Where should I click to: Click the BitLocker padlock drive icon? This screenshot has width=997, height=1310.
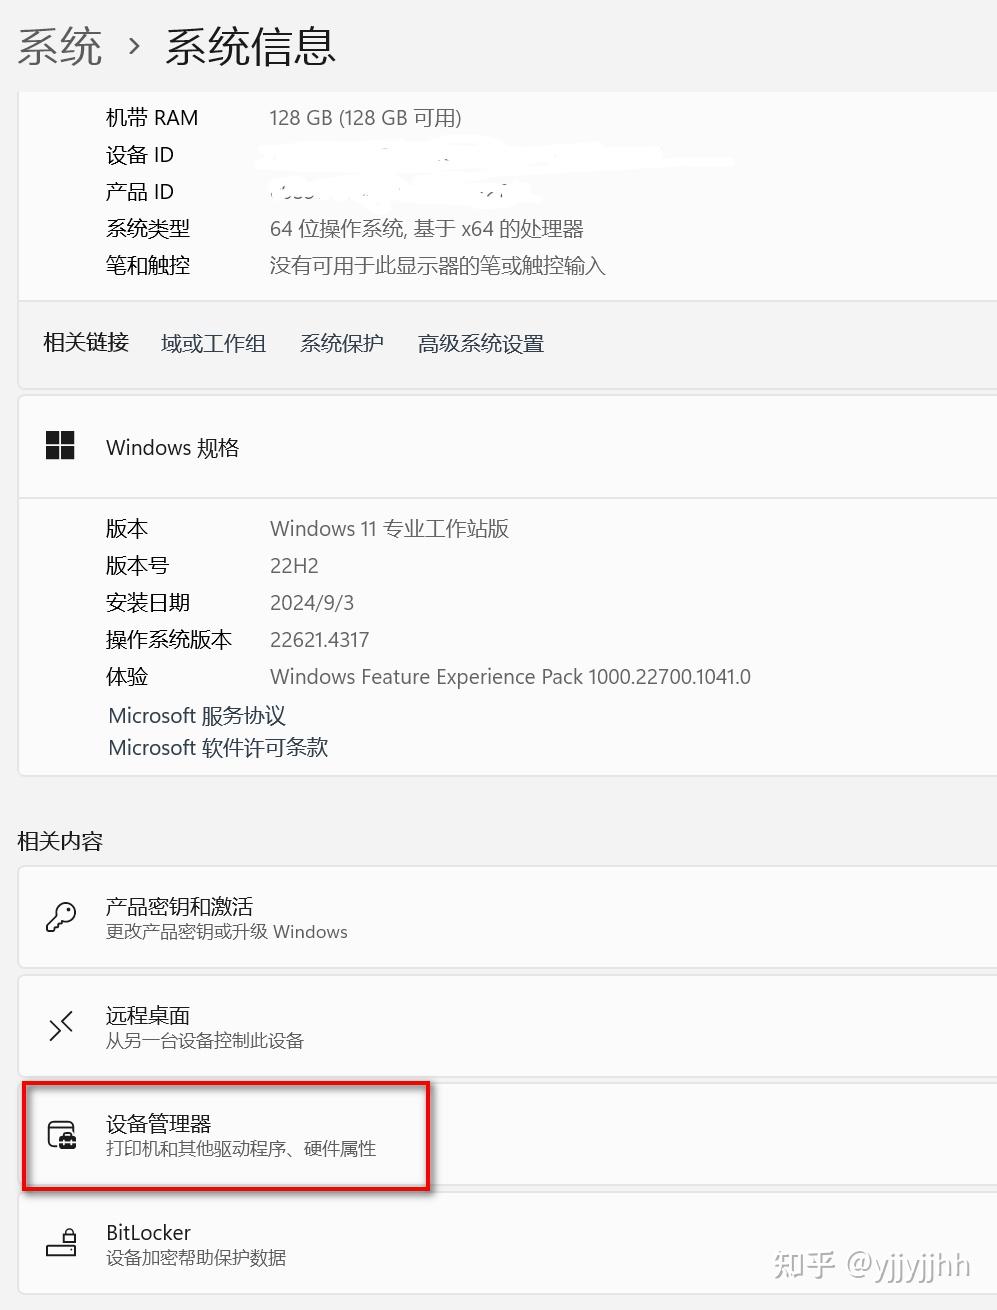pos(62,1243)
